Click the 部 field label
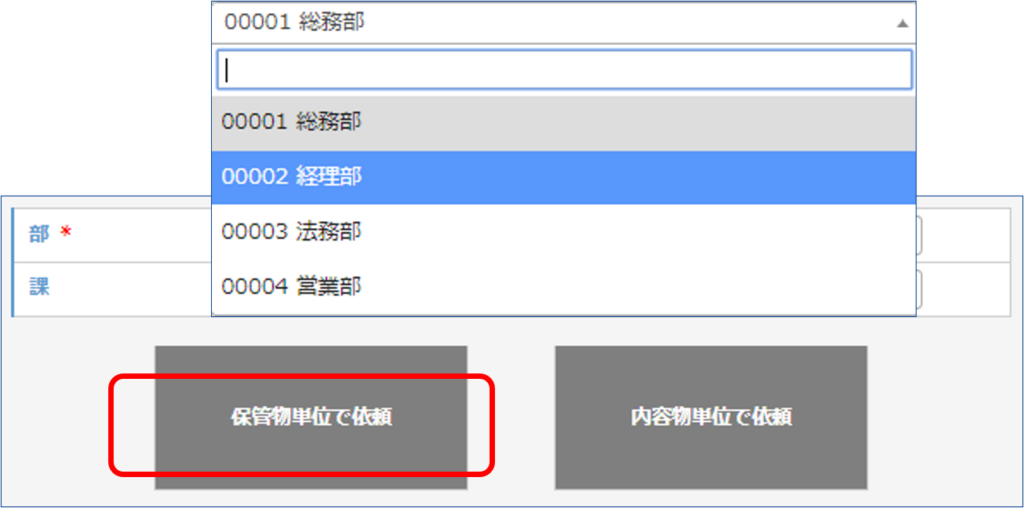 pos(39,235)
